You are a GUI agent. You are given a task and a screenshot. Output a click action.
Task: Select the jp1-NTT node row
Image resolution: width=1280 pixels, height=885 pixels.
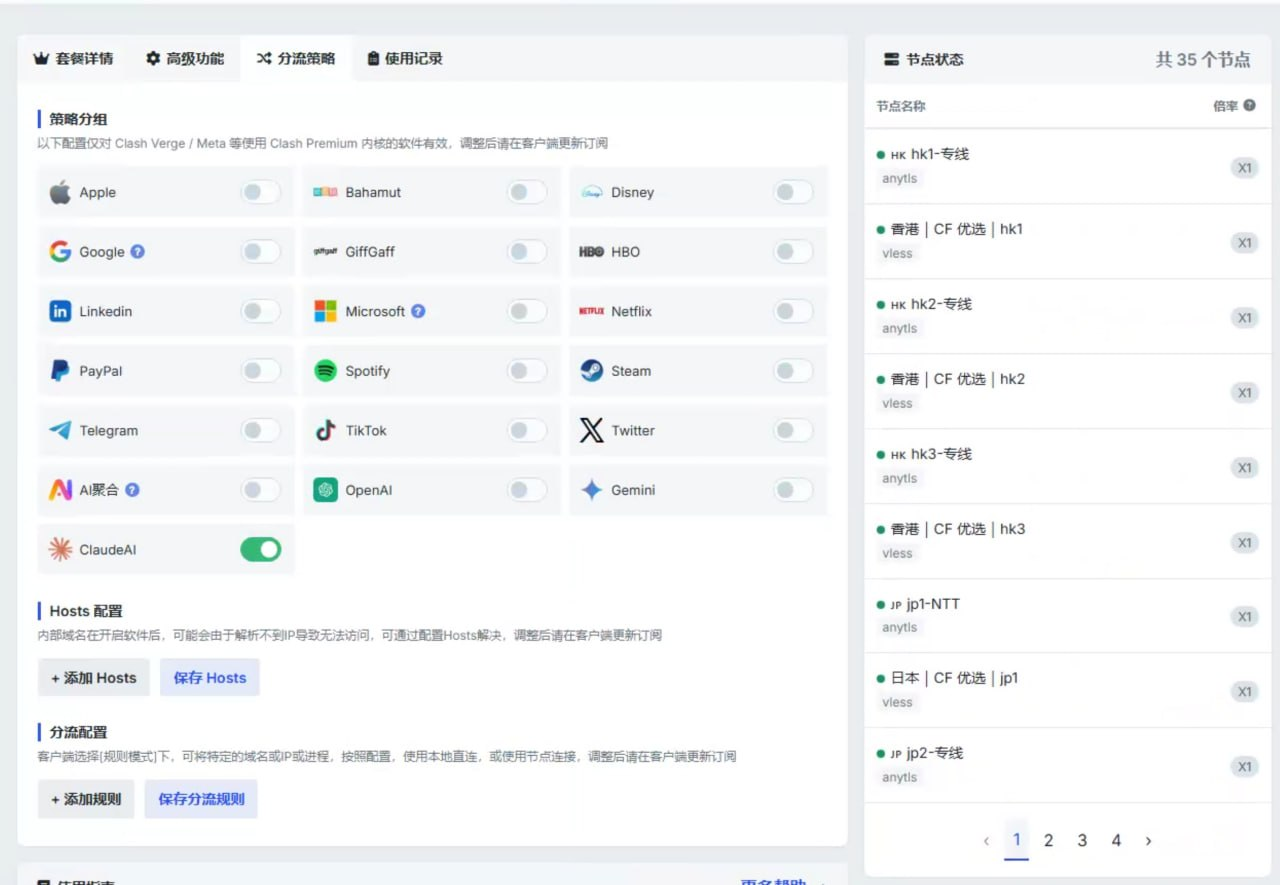point(1067,616)
